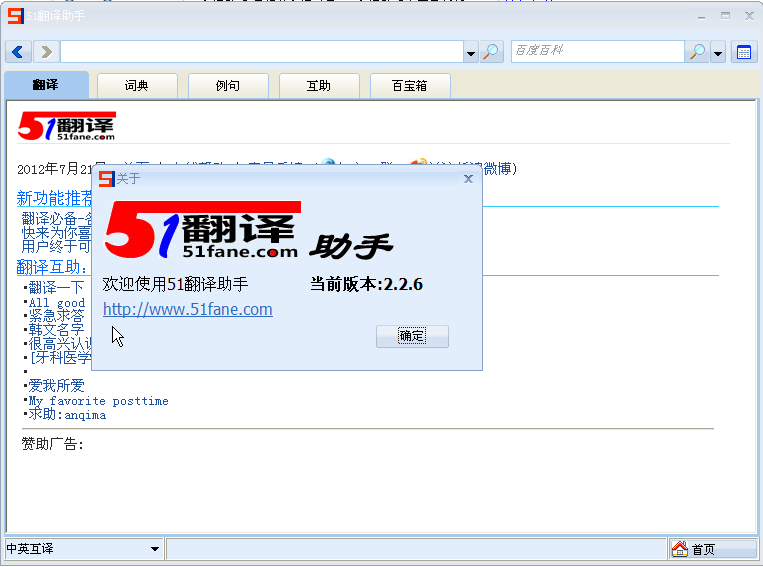The width and height of the screenshot is (763, 567).
Task: Open the main input history dropdown arrow
Action: pos(471,53)
